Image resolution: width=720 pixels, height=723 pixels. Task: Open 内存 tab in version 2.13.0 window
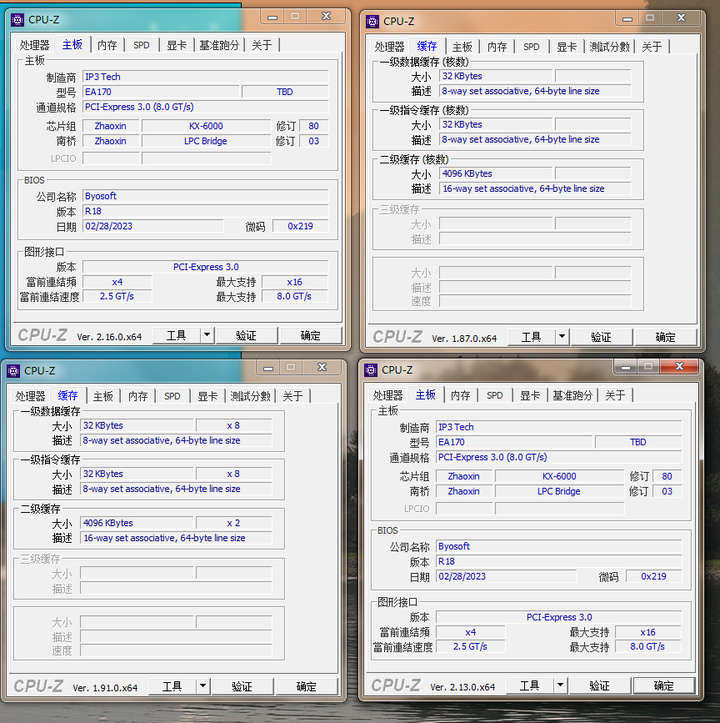point(460,395)
